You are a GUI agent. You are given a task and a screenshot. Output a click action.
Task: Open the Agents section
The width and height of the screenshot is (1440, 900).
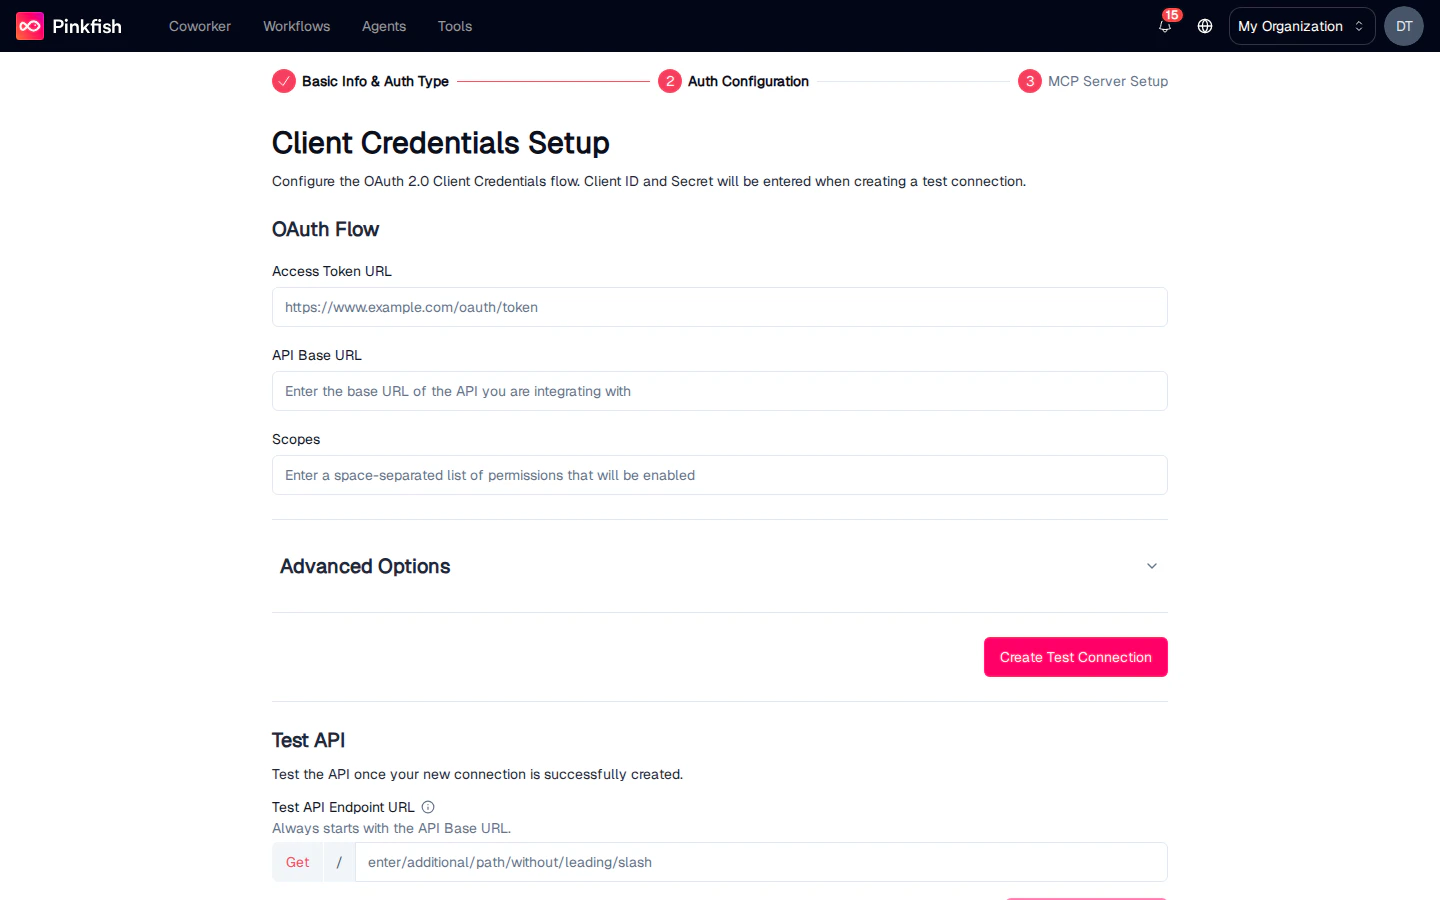click(383, 26)
